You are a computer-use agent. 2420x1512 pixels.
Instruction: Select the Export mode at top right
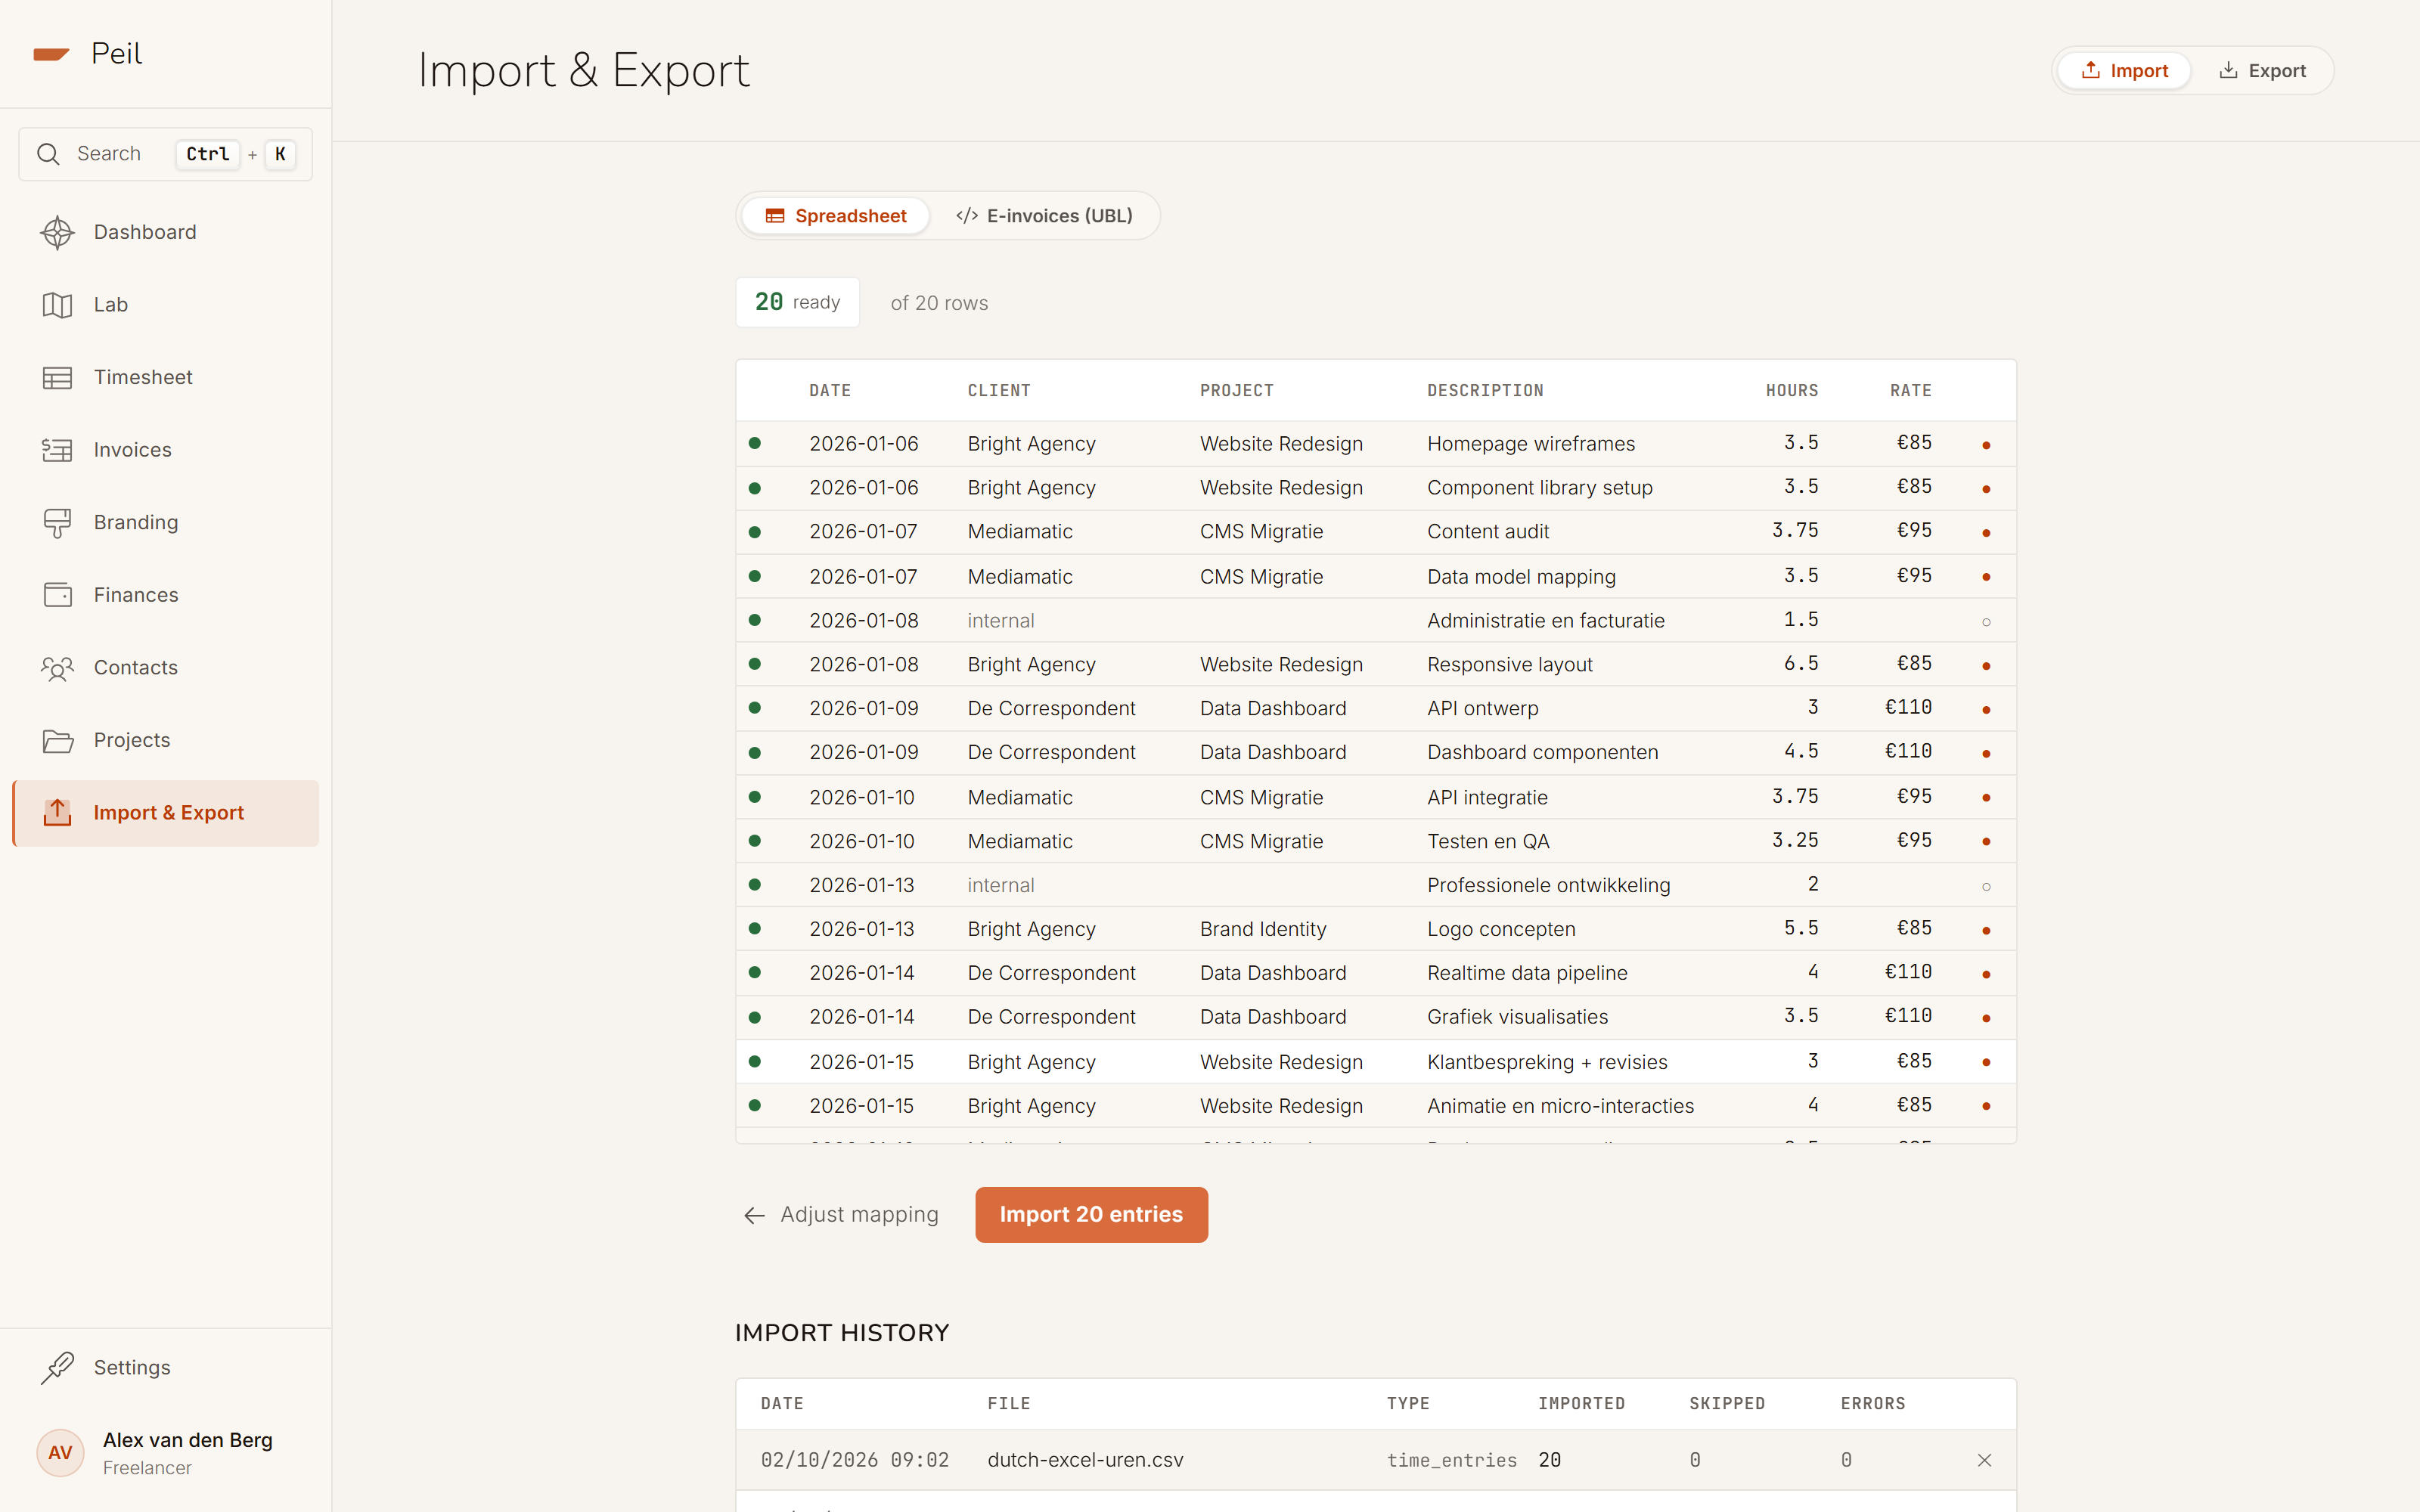click(x=2262, y=71)
